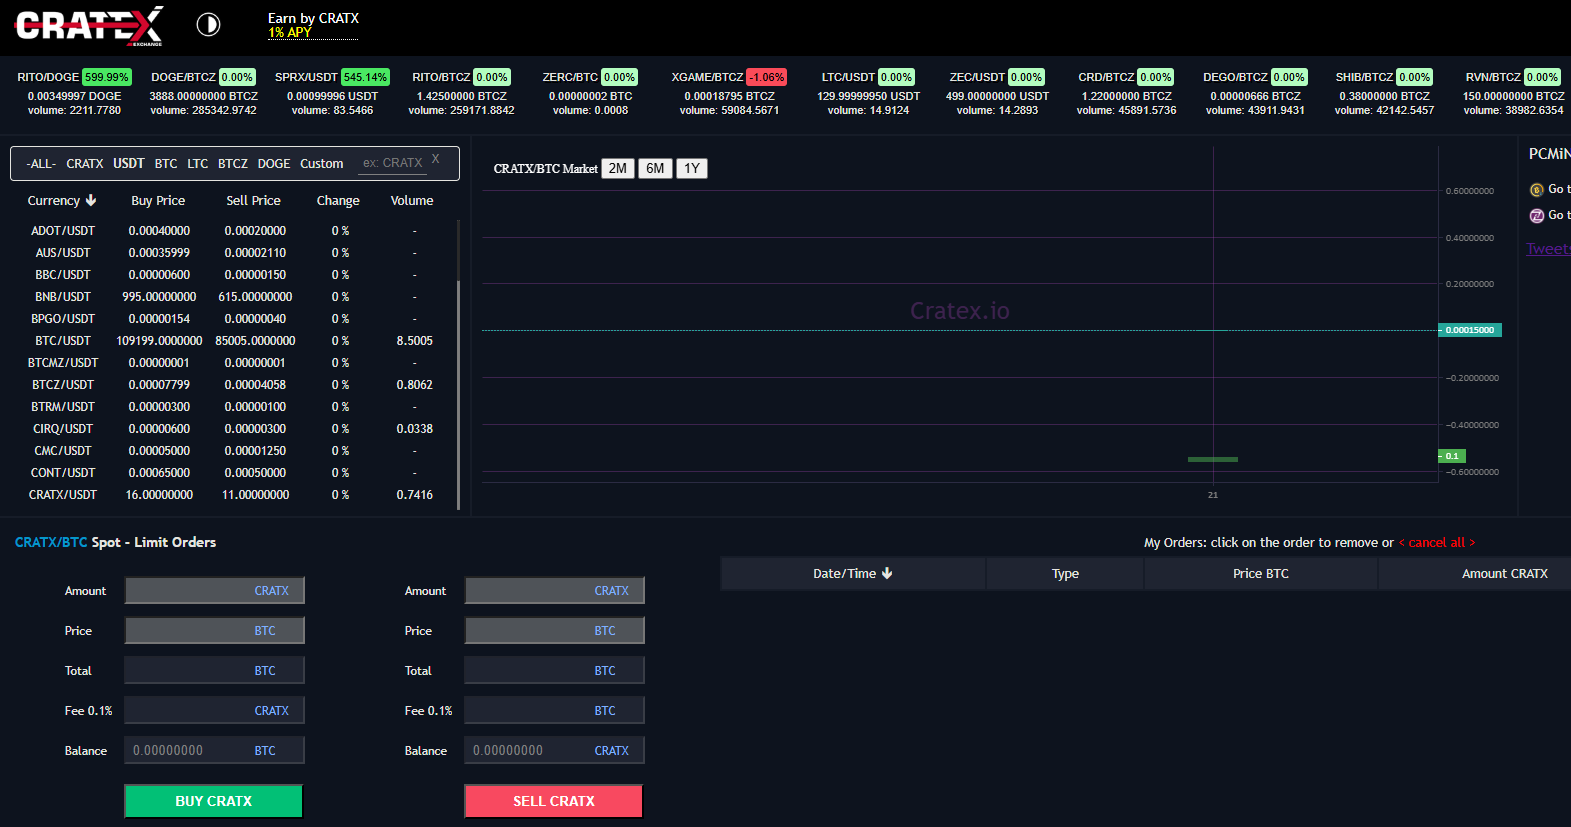Screen dimensions: 1571x827
Task: Select the BTC market filter tab
Action: tap(166, 163)
